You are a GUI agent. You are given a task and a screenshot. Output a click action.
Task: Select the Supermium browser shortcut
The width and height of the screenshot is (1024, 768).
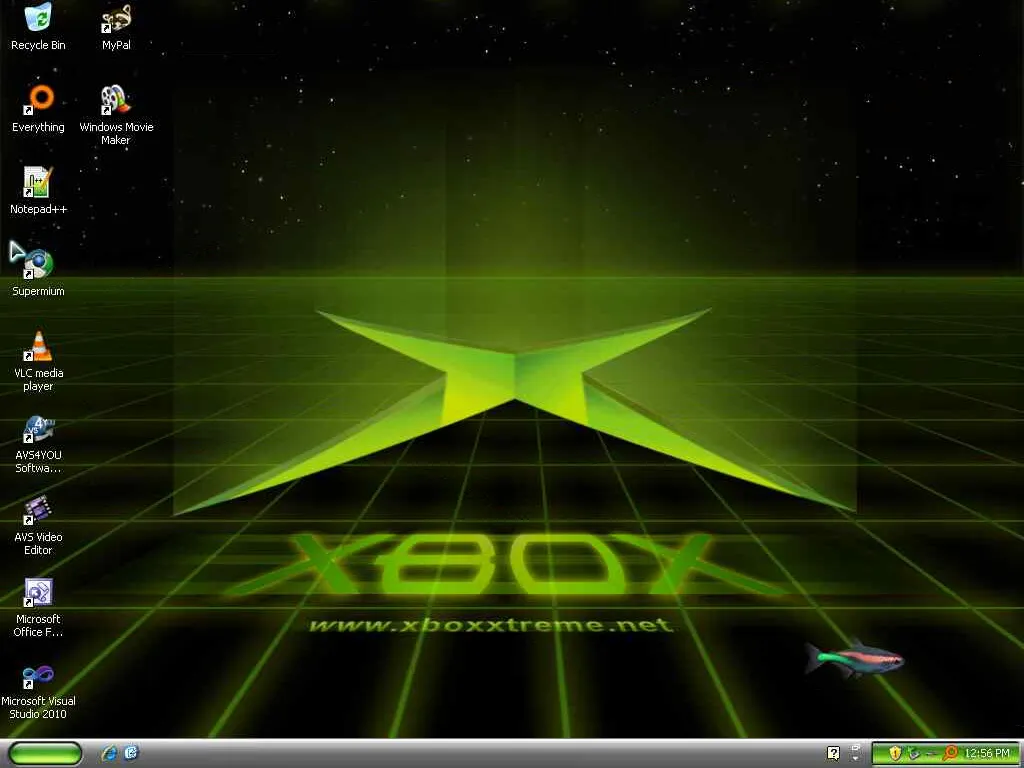[38, 273]
